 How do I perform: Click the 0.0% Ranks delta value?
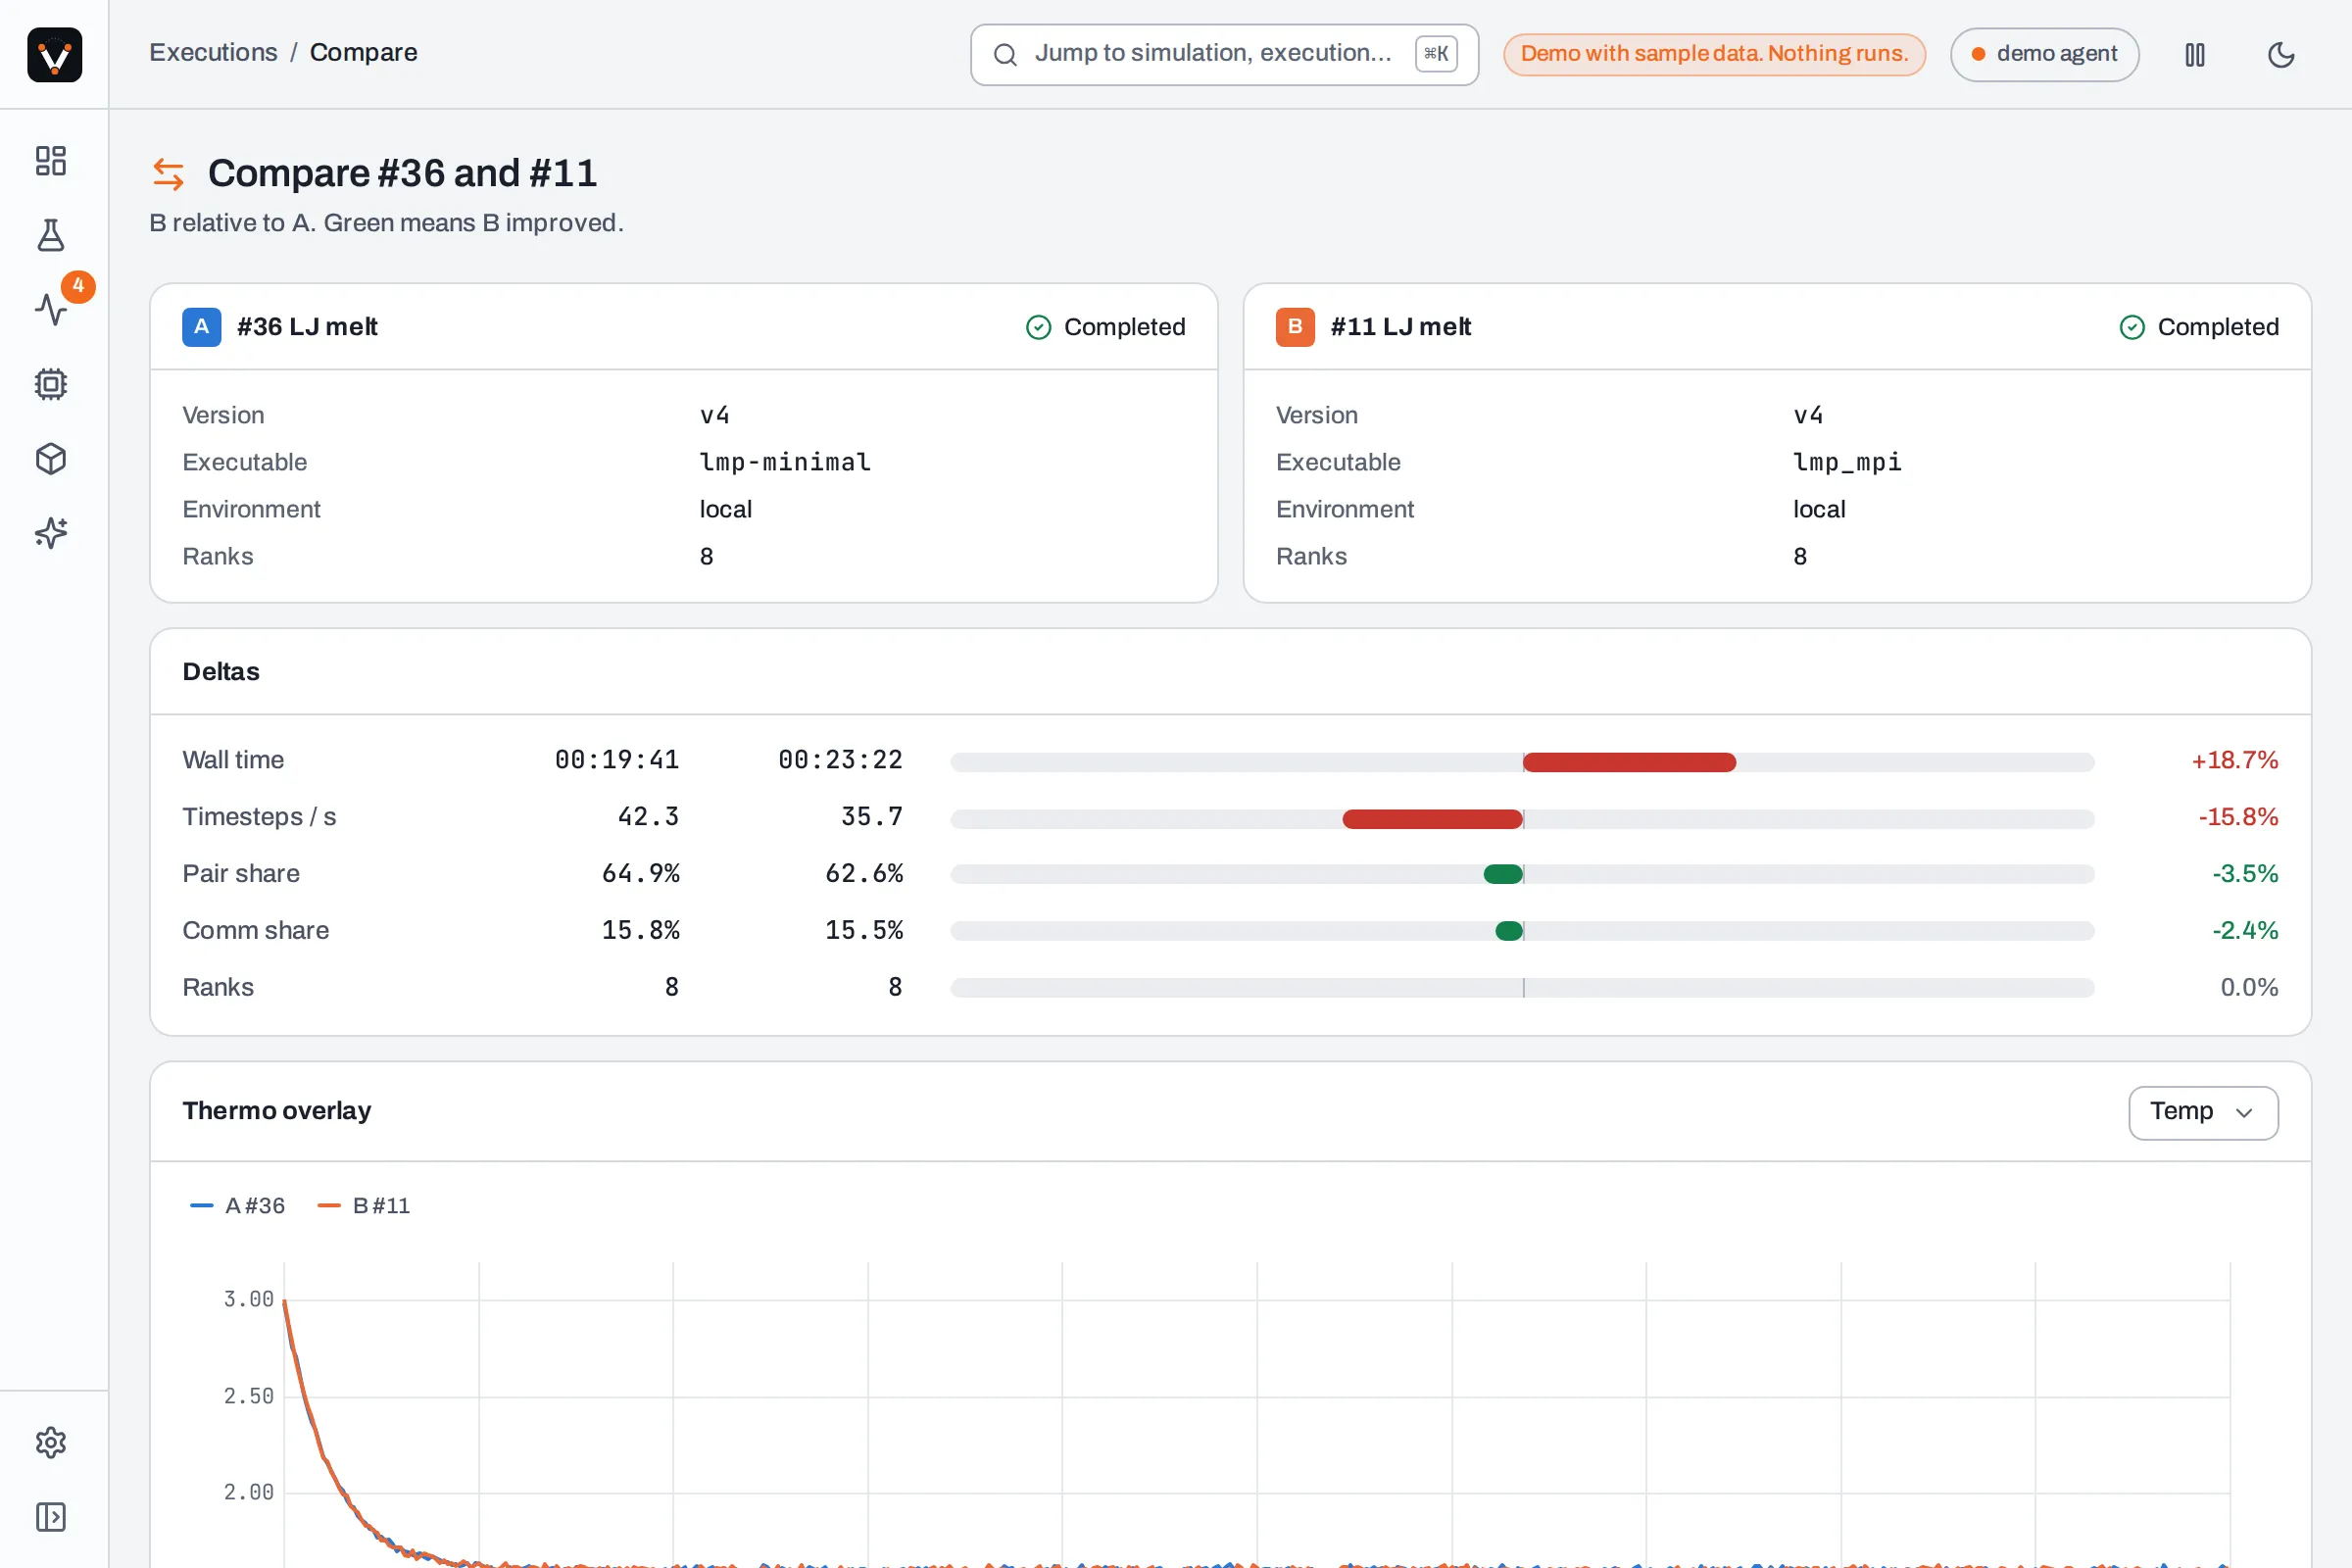point(2249,988)
